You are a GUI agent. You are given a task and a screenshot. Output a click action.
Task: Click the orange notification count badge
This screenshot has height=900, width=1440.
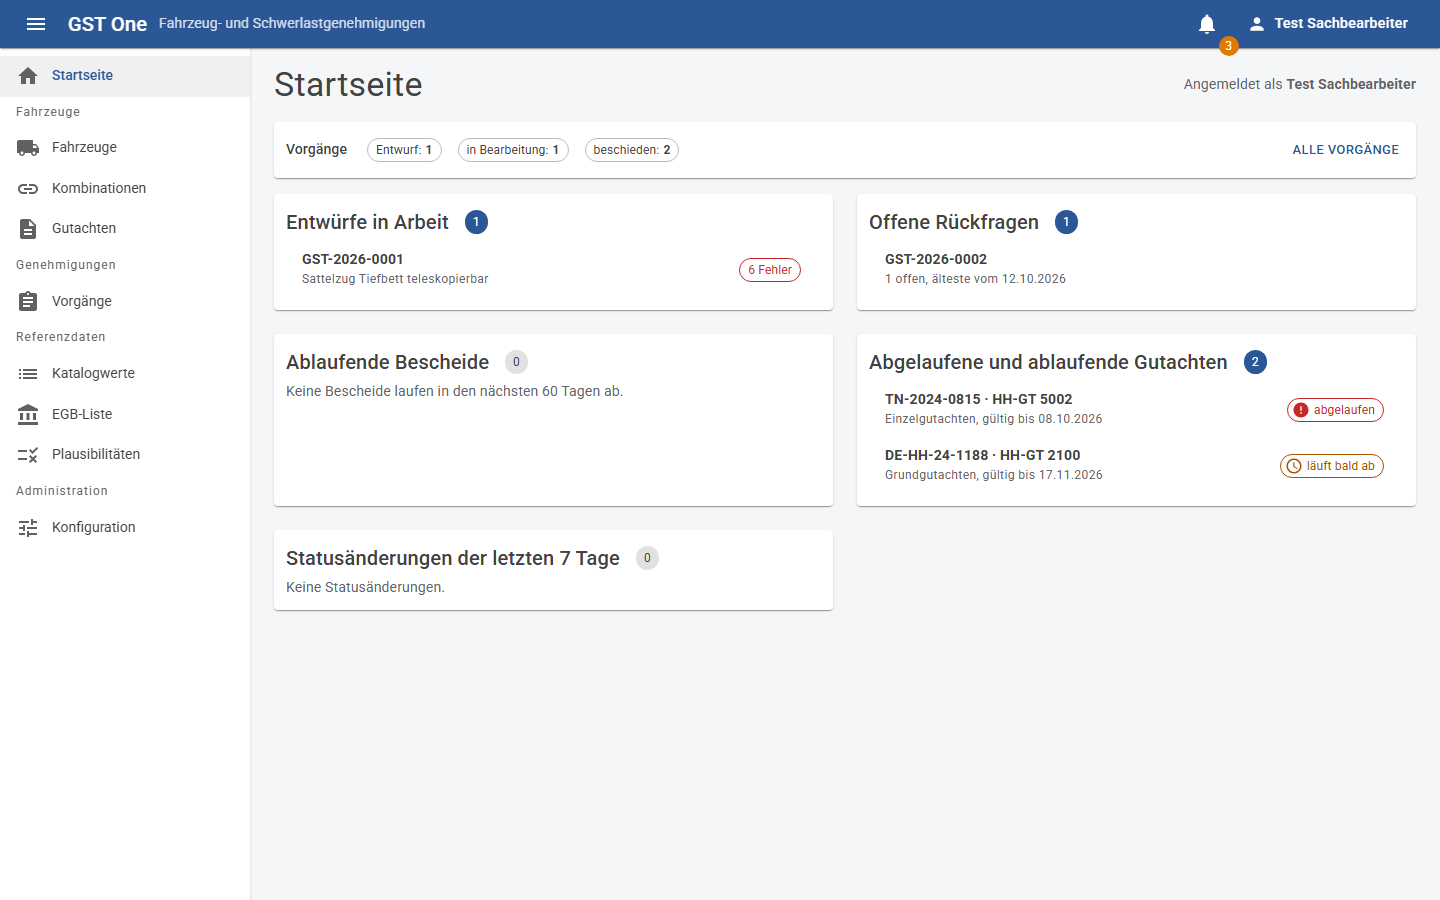click(1229, 46)
